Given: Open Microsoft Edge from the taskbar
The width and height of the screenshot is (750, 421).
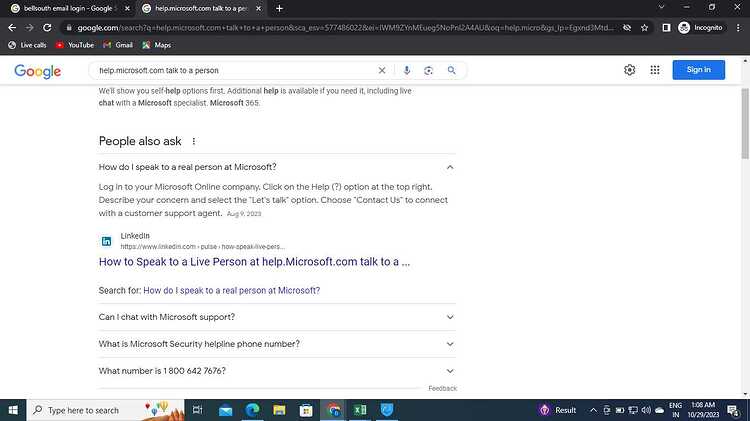Looking at the screenshot, I should click(x=253, y=410).
